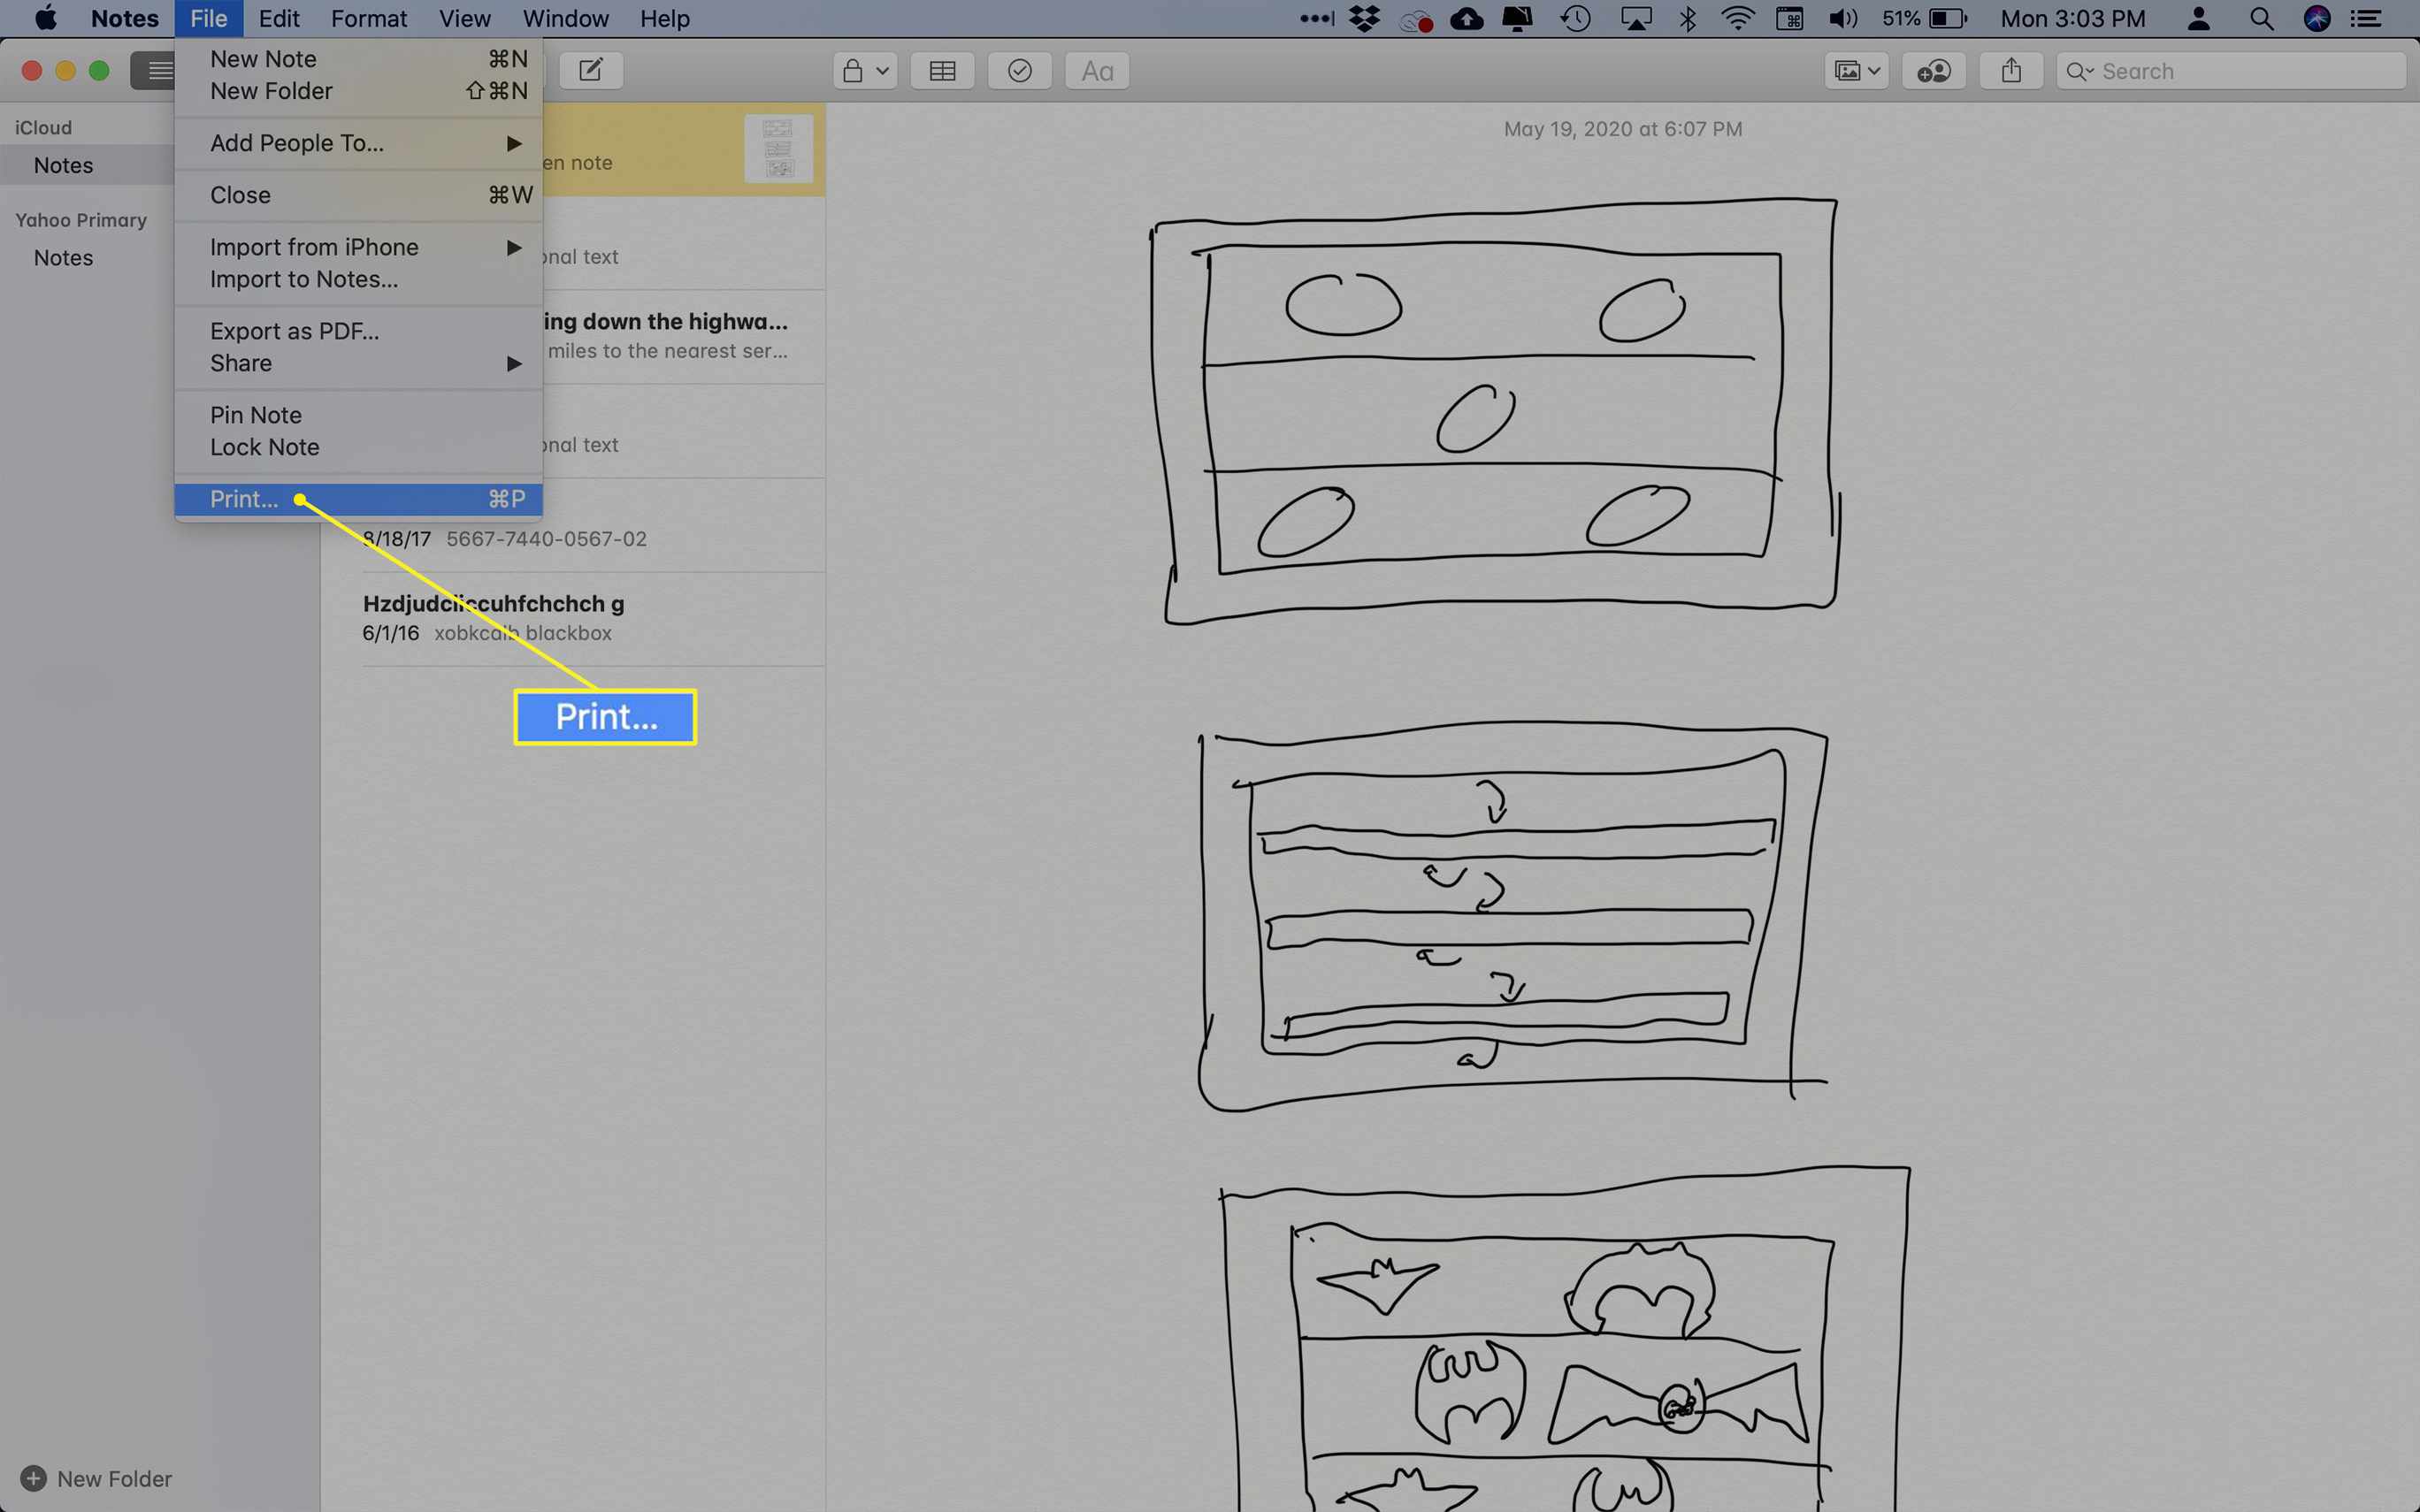Toggle Lock Note option
The width and height of the screenshot is (2420, 1512).
pos(263,446)
